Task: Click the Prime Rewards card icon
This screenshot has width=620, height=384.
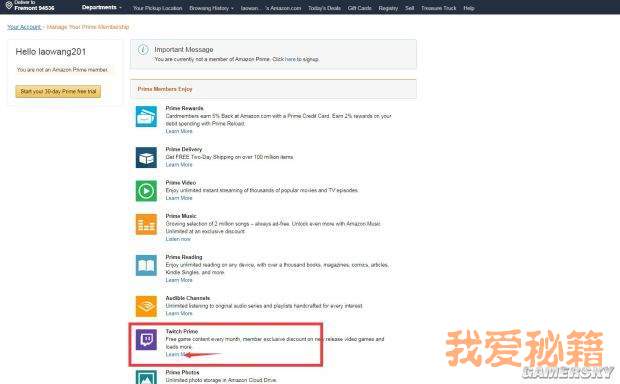Action: [x=146, y=117]
